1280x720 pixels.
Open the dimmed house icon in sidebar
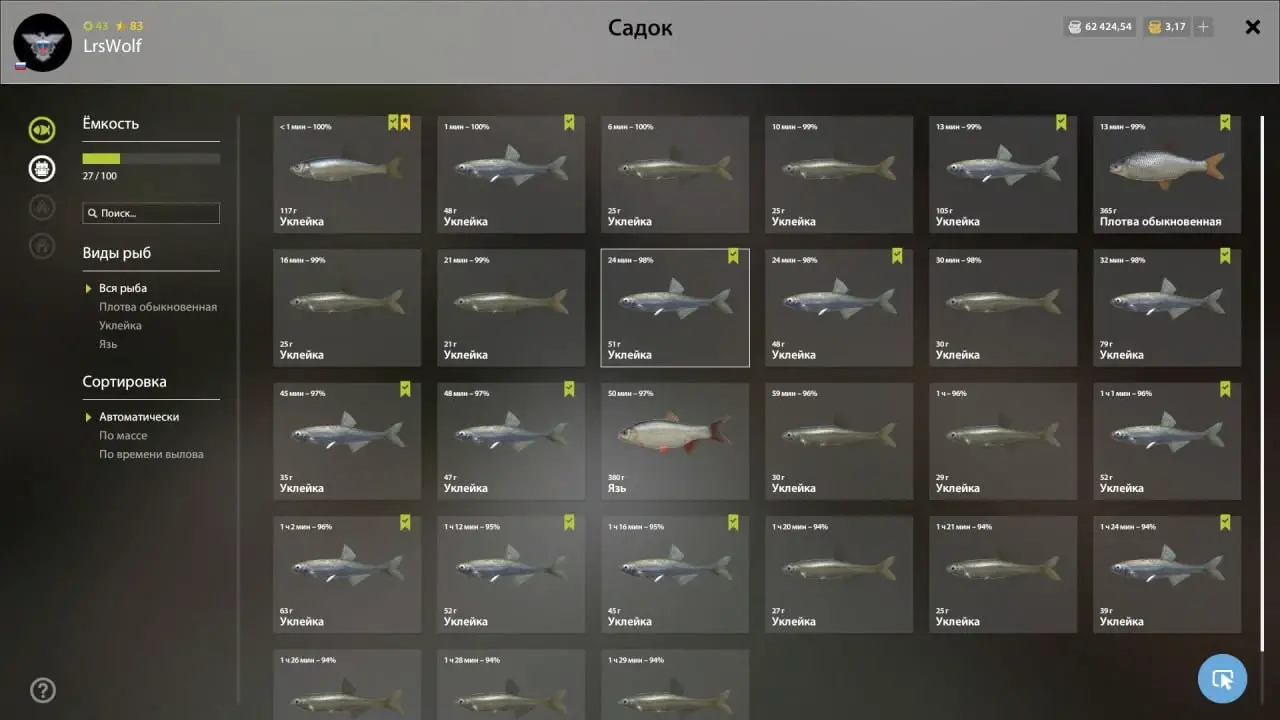coord(42,246)
